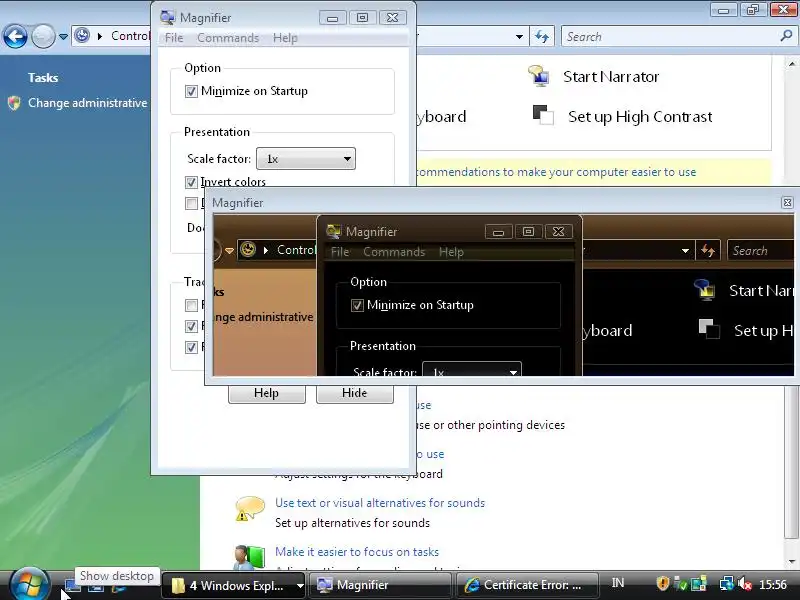800x600 pixels.
Task: Open the Windows Explorer taskbar group
Action: click(x=233, y=585)
